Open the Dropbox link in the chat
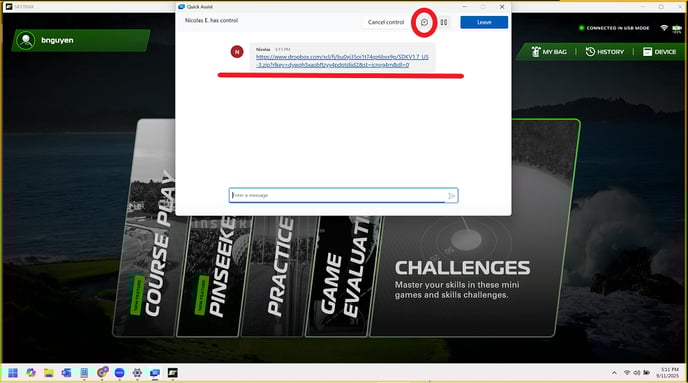This screenshot has width=688, height=383. pyautogui.click(x=342, y=61)
